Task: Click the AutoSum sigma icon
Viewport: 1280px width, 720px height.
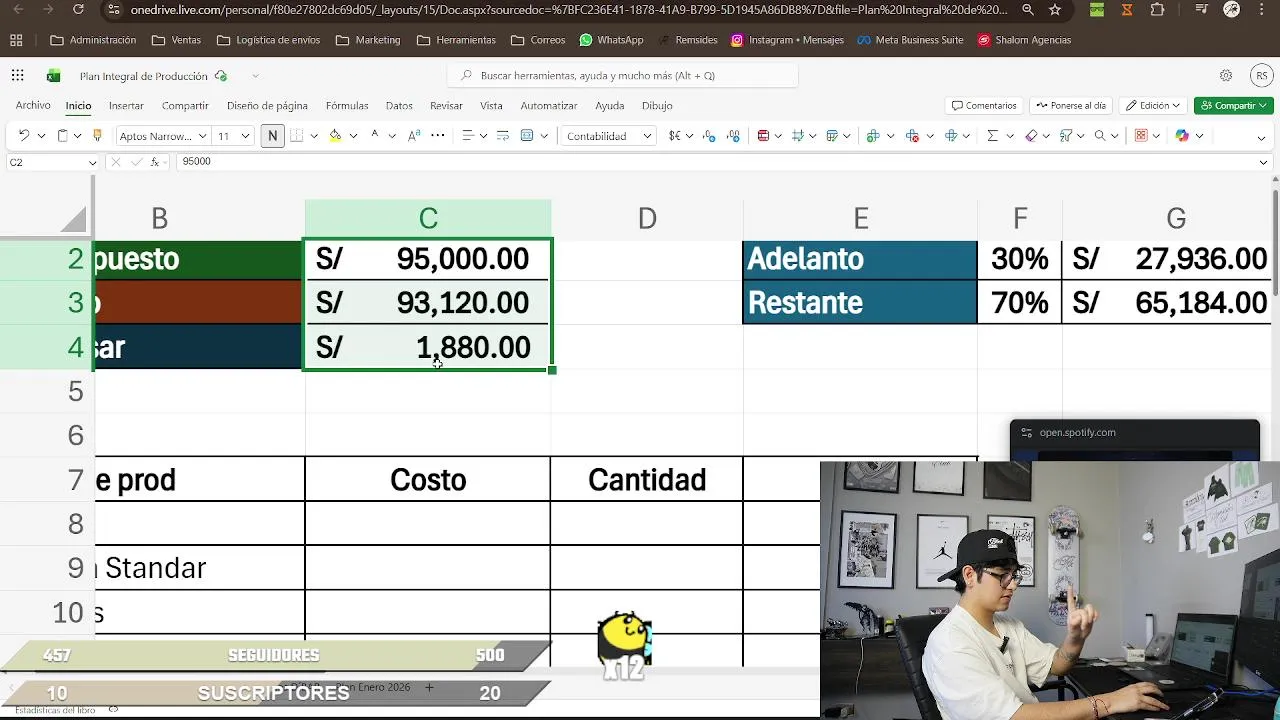Action: coord(992,136)
